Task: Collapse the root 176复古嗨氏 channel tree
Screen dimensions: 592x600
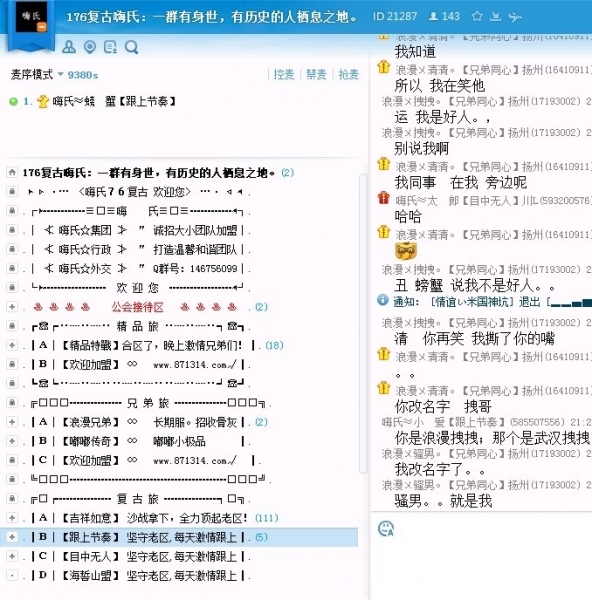Action: tap(12, 172)
